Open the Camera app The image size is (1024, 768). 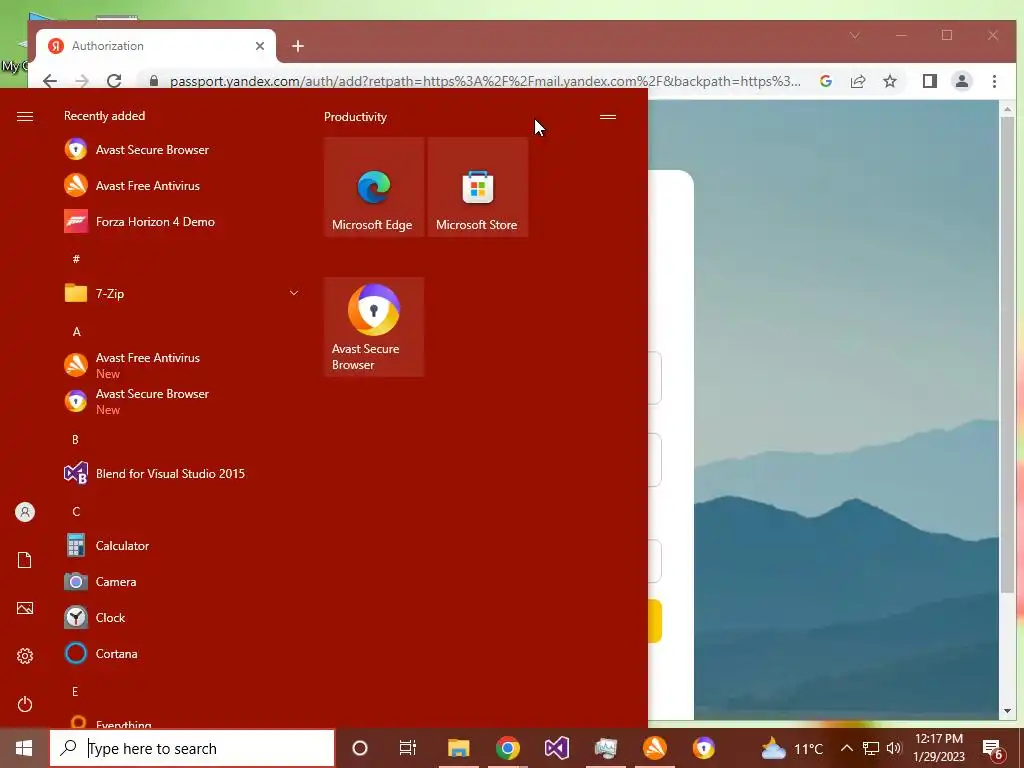click(x=181, y=581)
